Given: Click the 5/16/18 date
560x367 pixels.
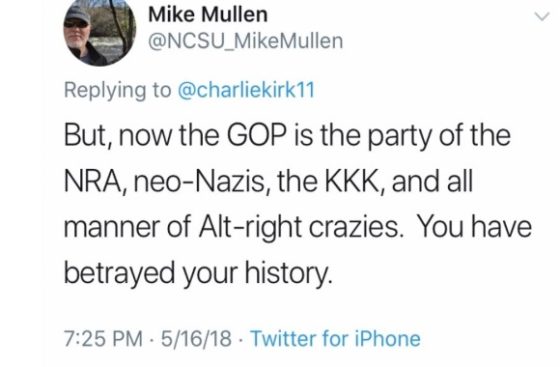Looking at the screenshot, I should (x=196, y=338).
